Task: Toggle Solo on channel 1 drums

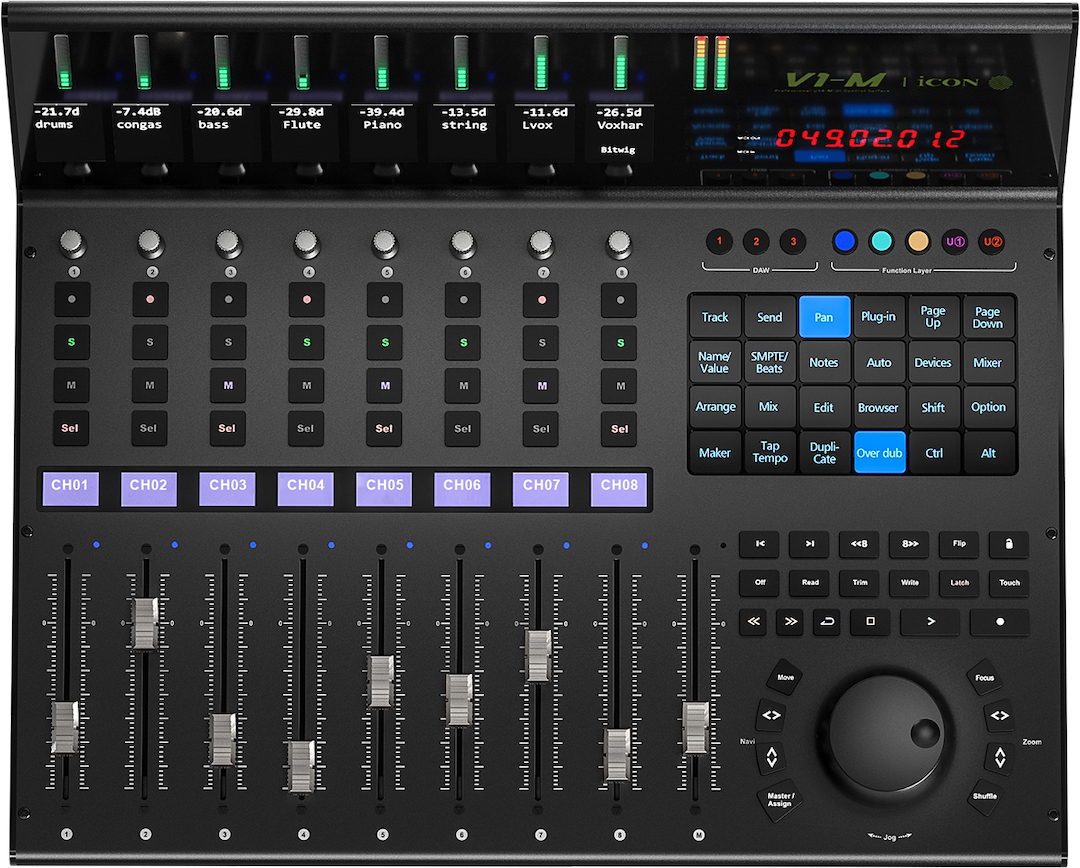Action: [71, 342]
